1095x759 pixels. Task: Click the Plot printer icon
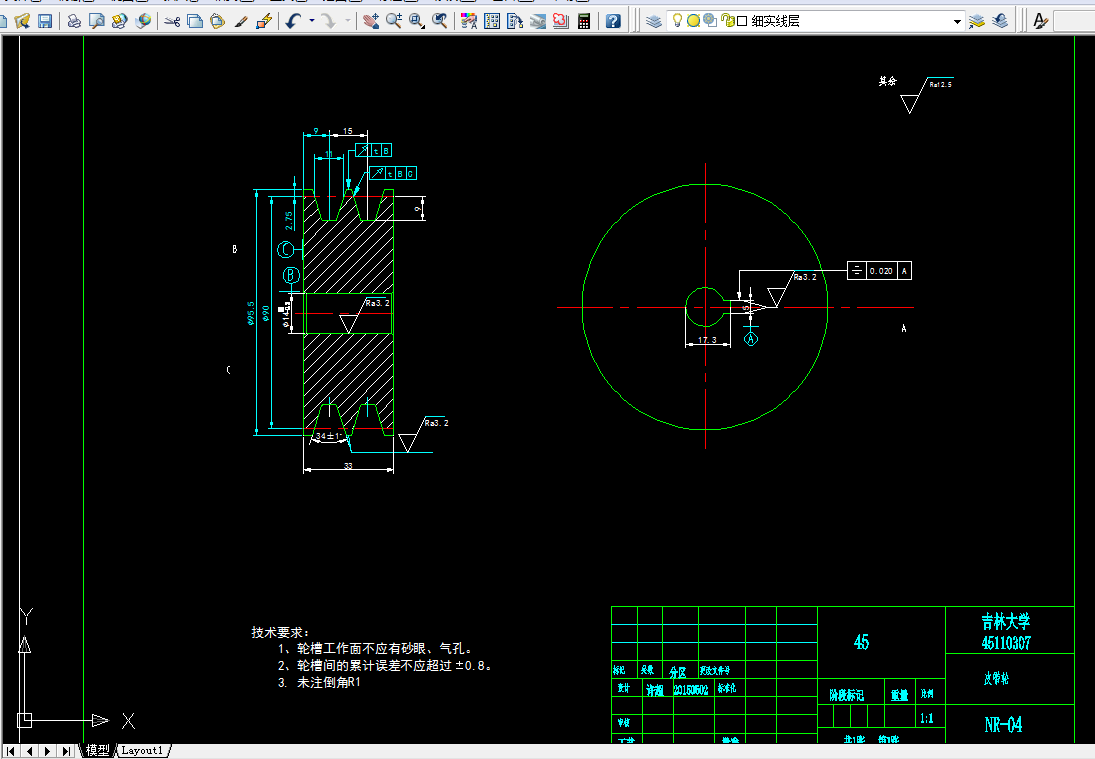[x=74, y=20]
